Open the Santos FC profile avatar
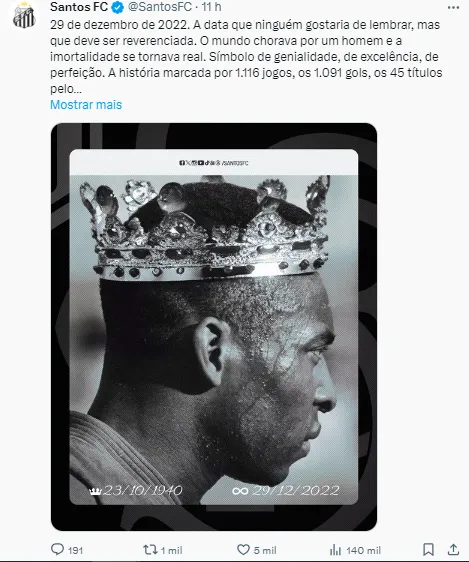This screenshot has width=469, height=562. (24, 15)
